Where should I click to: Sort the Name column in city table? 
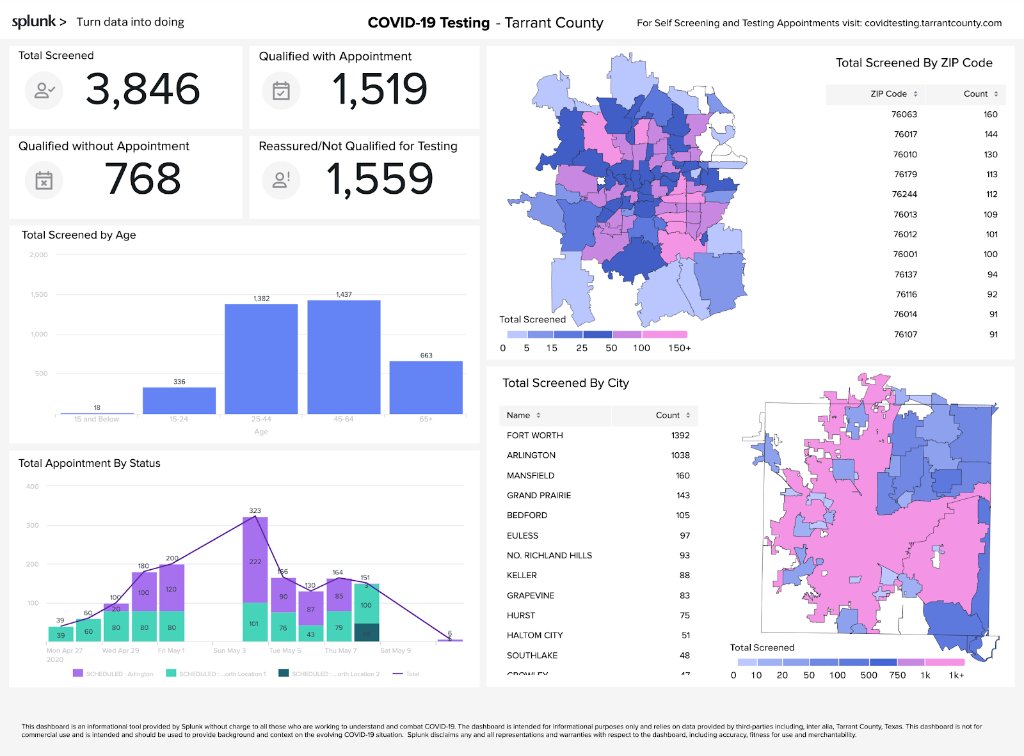pos(540,415)
